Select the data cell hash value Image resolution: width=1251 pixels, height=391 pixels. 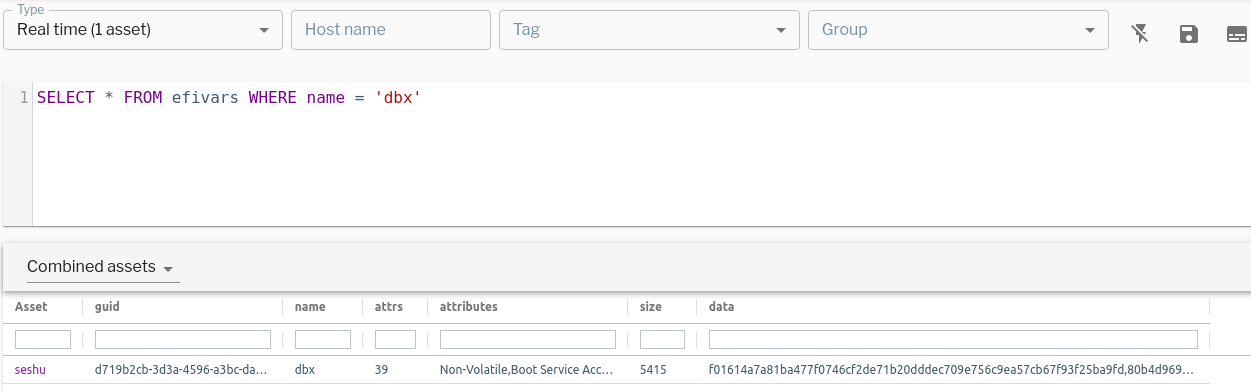[x=951, y=369]
